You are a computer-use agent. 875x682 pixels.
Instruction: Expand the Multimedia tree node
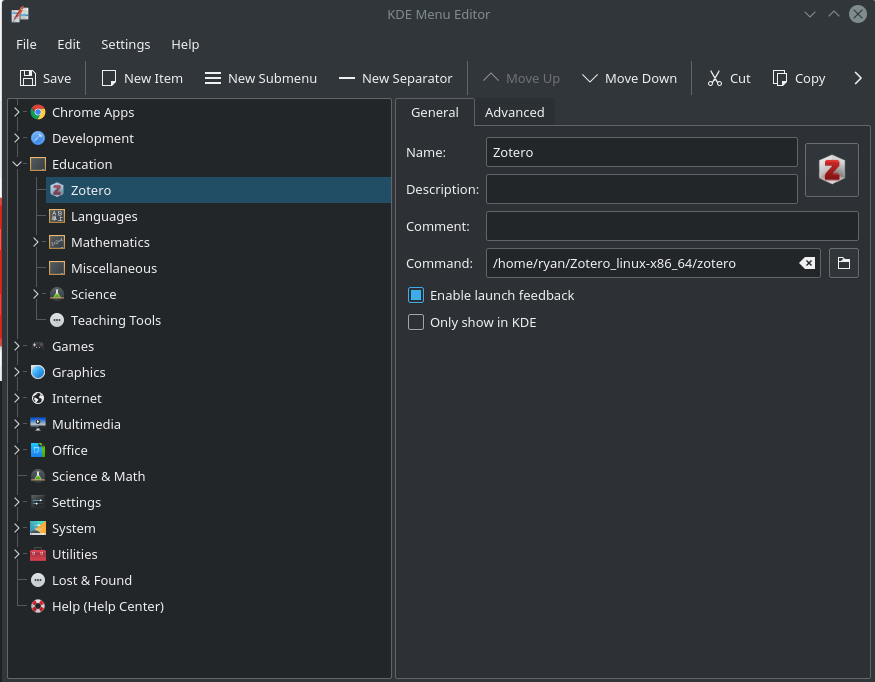(x=17, y=424)
